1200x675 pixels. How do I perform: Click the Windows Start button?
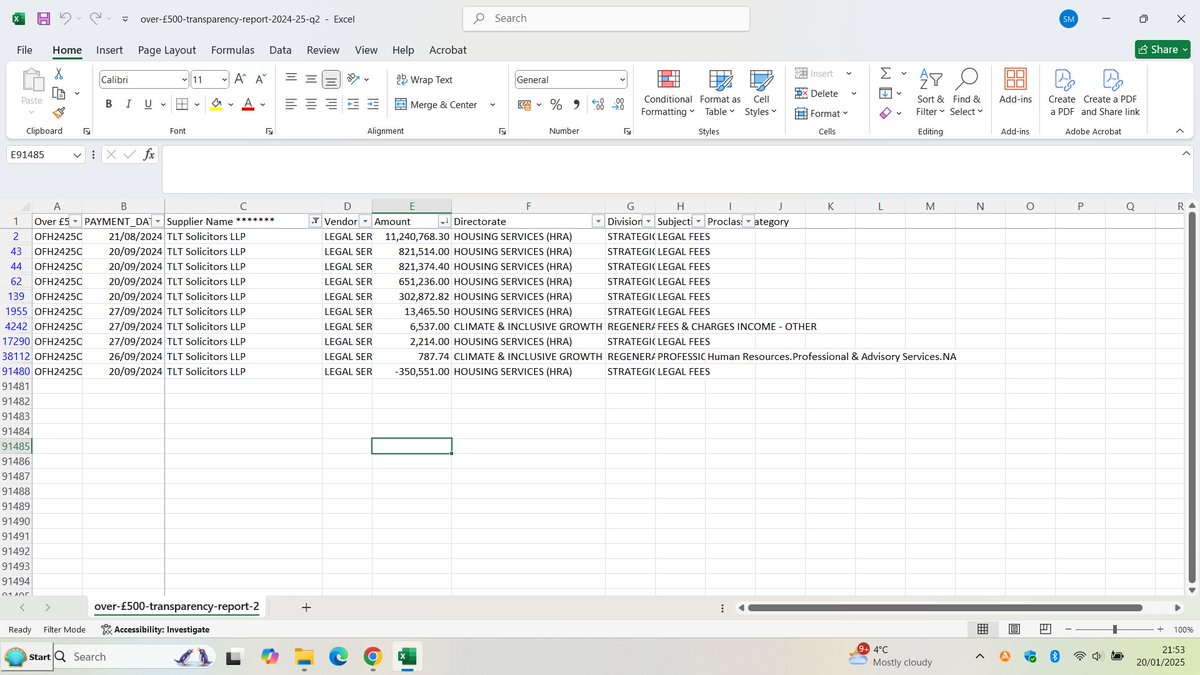pos(27,657)
